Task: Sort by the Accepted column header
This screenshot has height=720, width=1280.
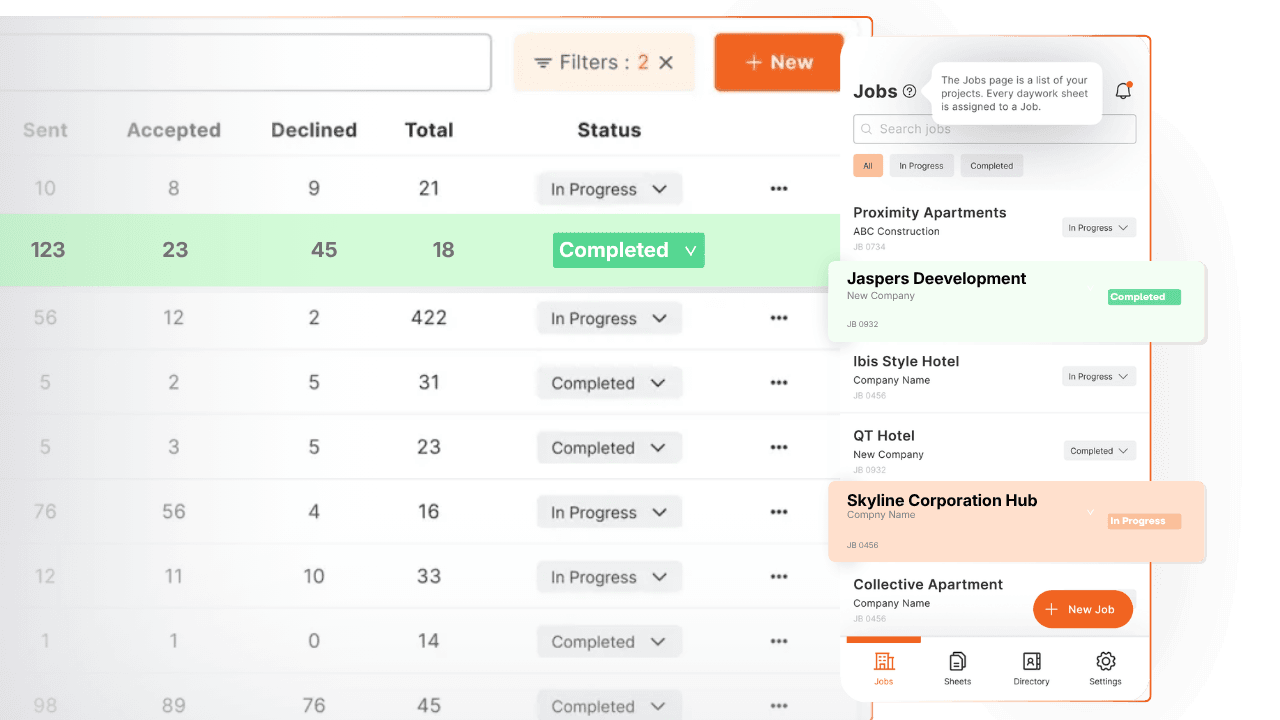Action: click(174, 130)
